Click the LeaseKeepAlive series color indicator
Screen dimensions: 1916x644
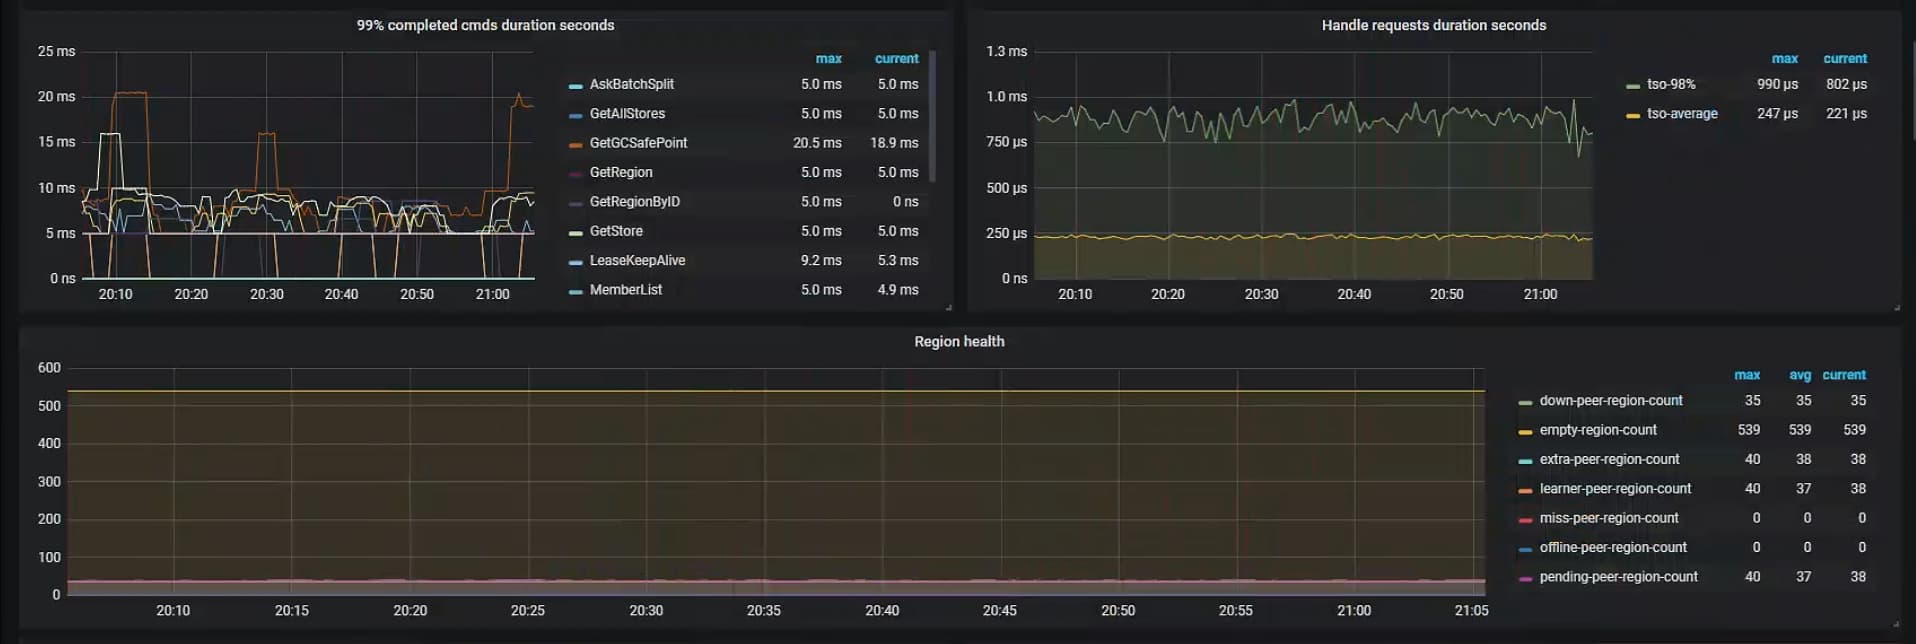(x=575, y=262)
